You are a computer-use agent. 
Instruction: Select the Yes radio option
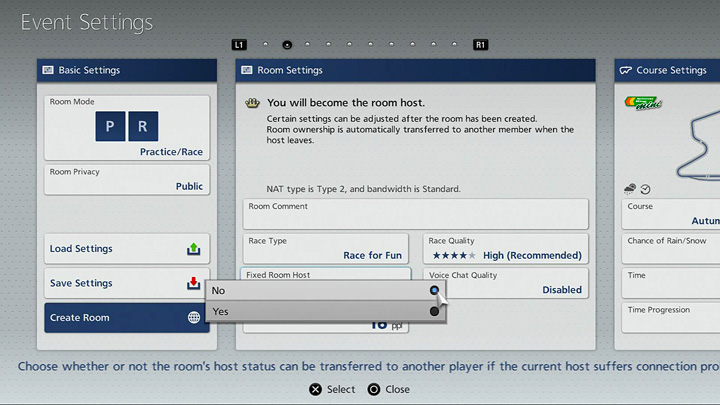(x=434, y=311)
